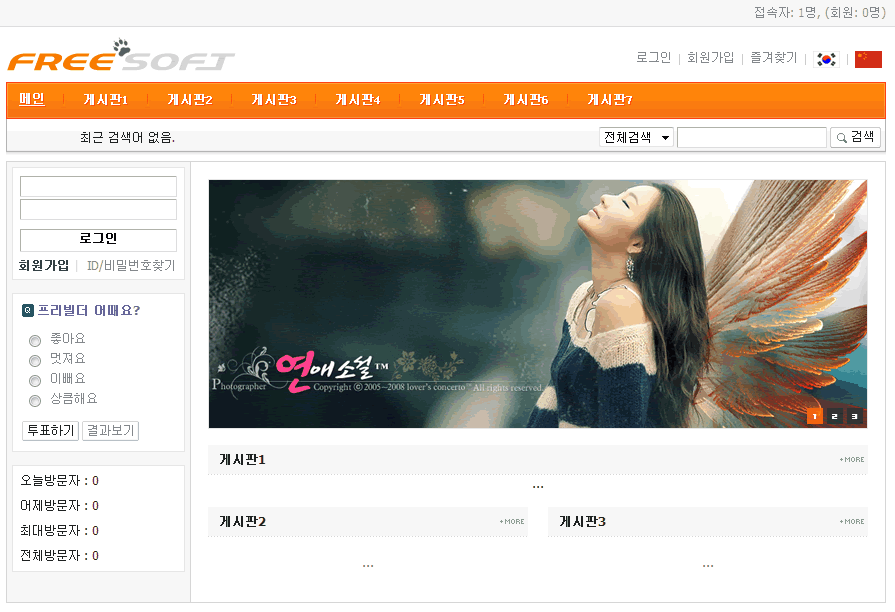
Task: Switch to Chinese language flag
Action: pyautogui.click(x=868, y=59)
